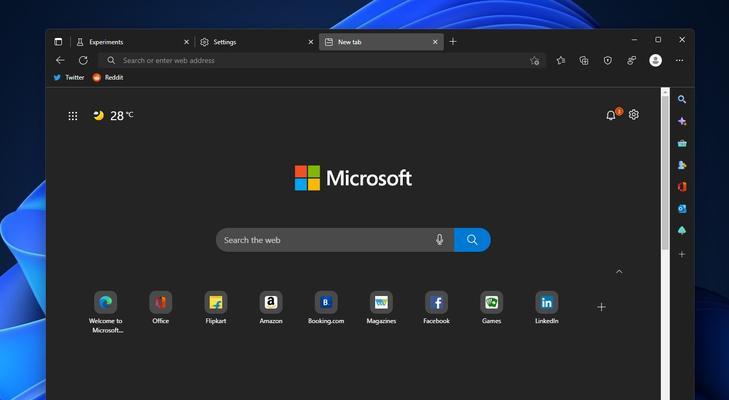Click the page vertical scrollbar
729x400 pixels.
pyautogui.click(x=665, y=244)
